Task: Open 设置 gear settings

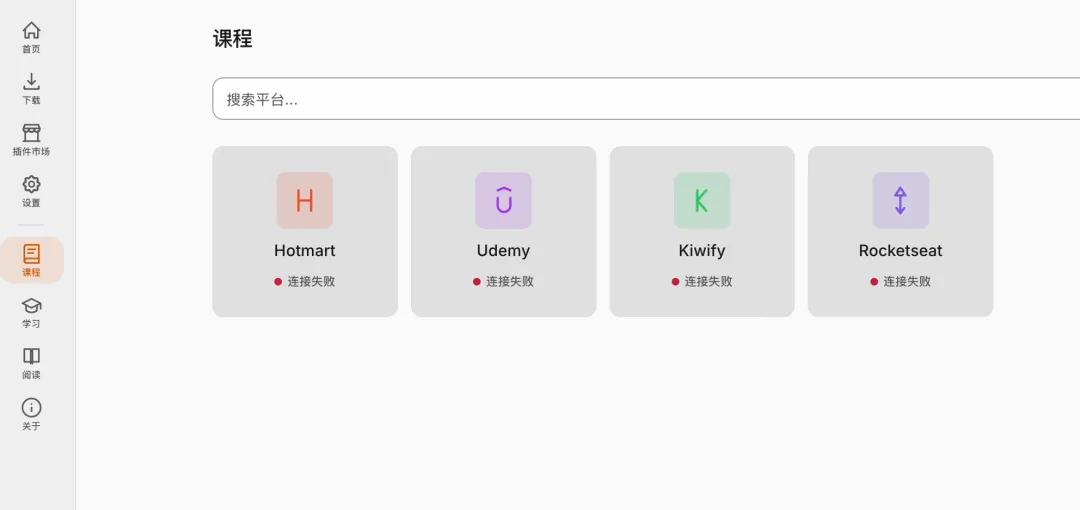Action: (31, 185)
